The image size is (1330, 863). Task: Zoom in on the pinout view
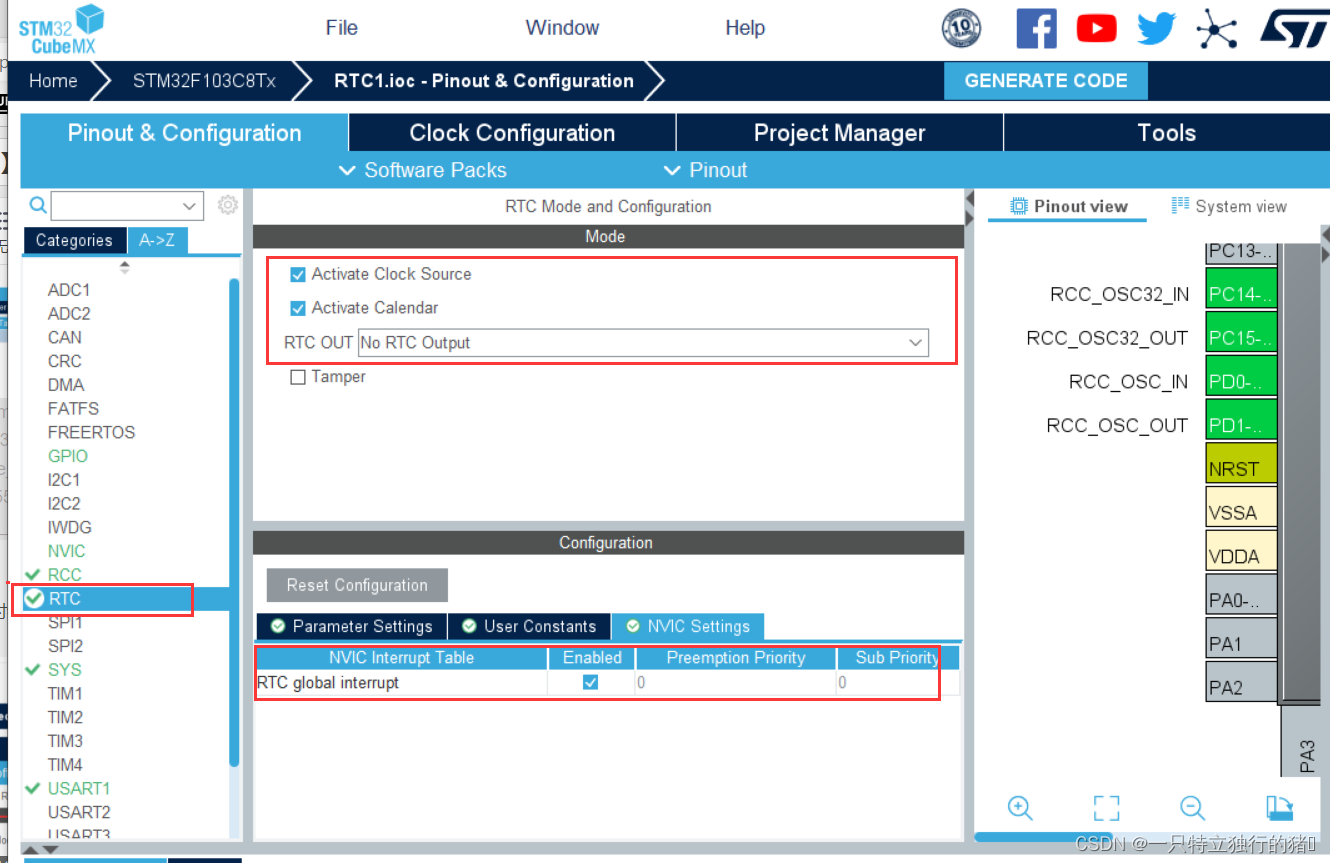click(1020, 807)
